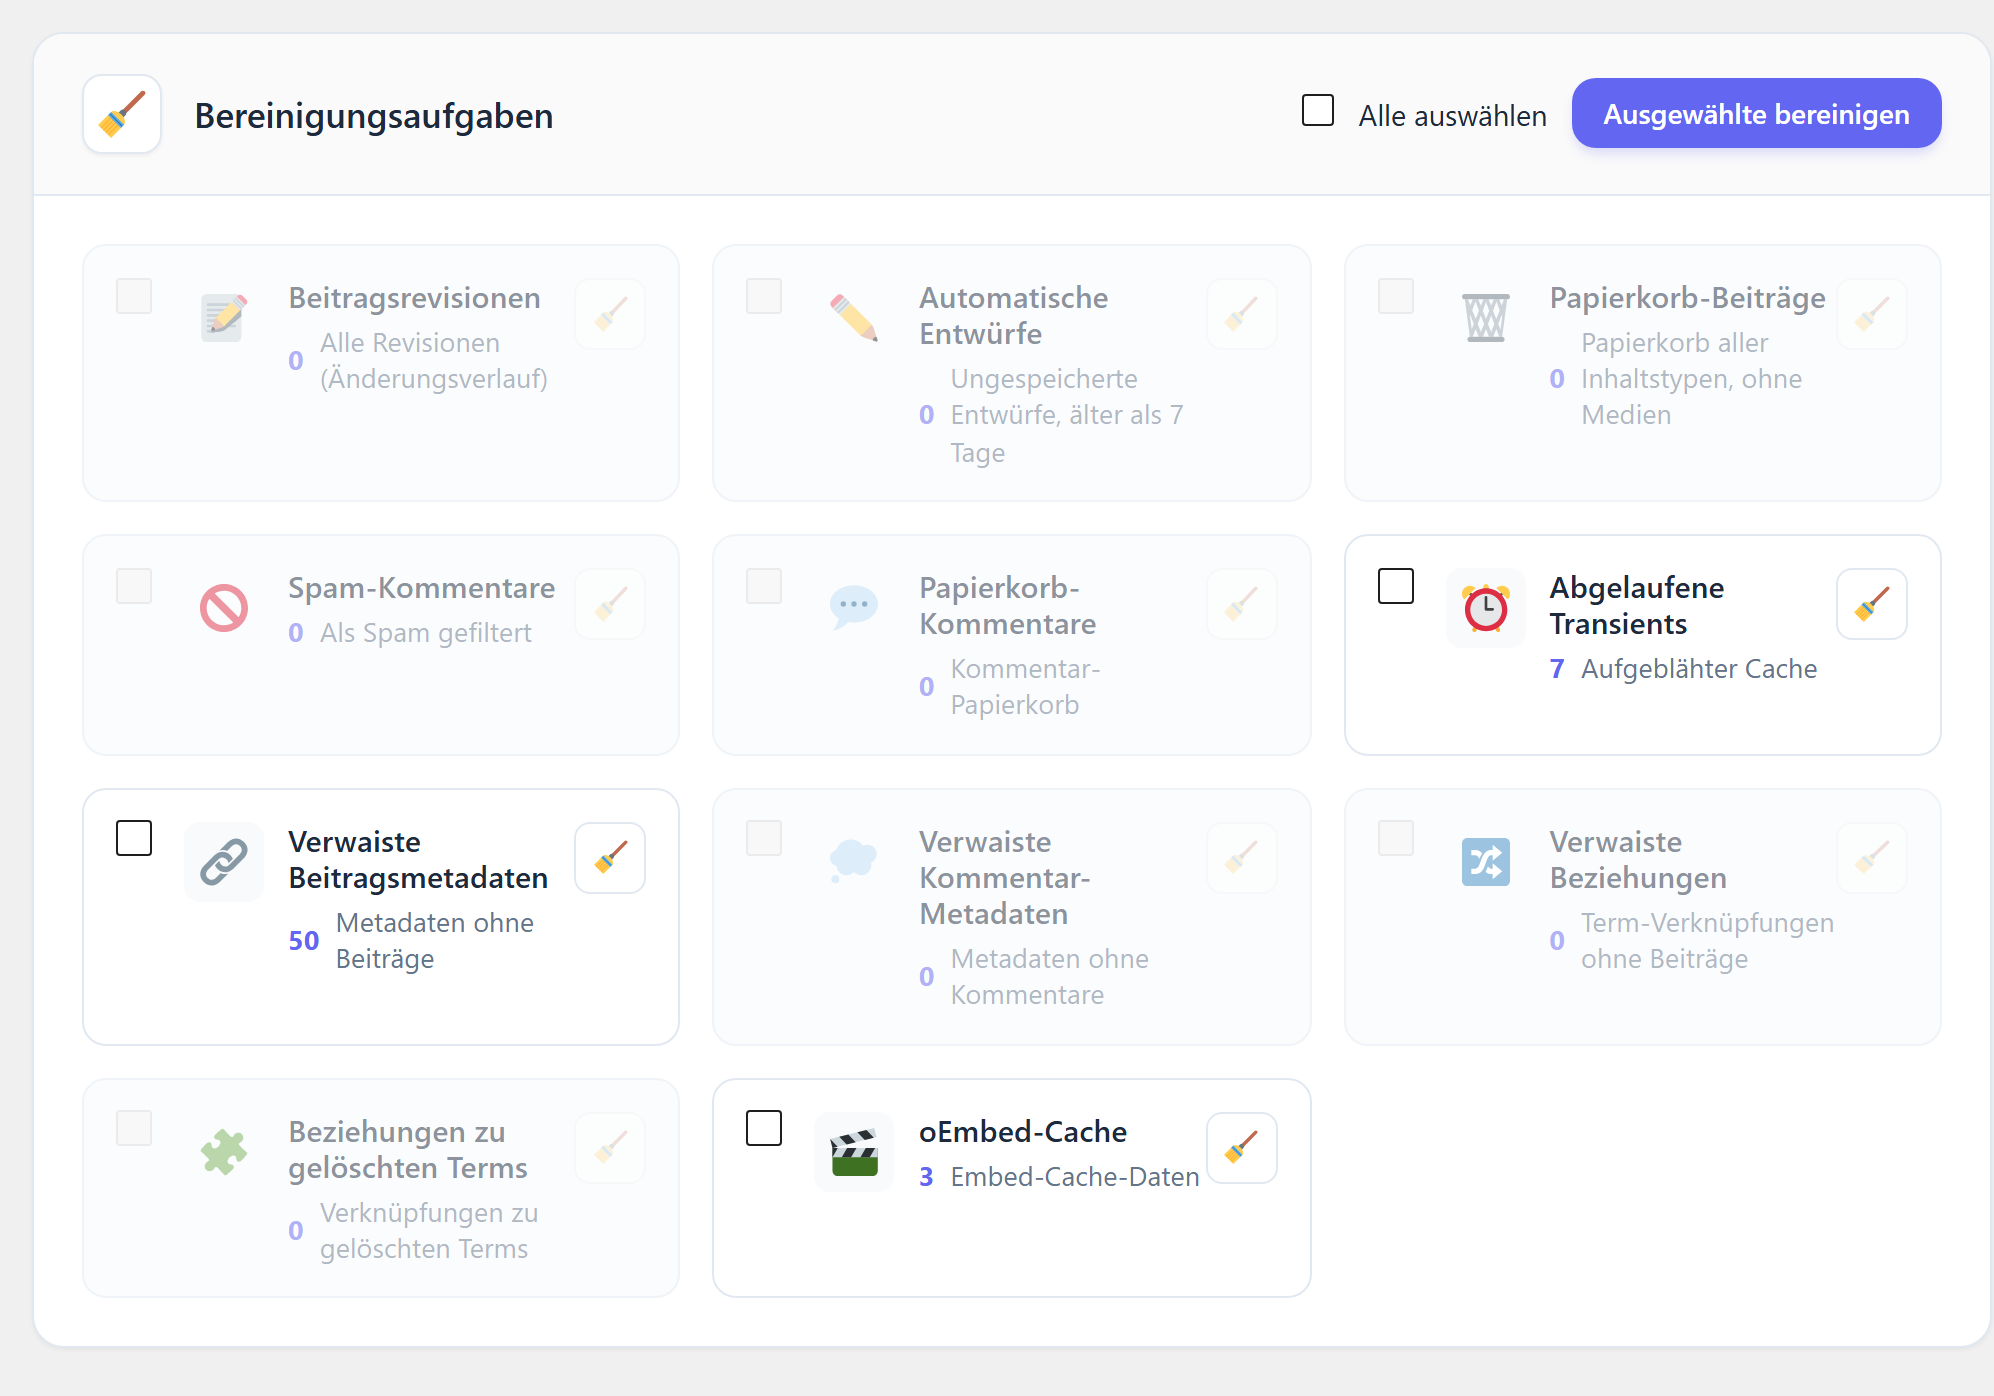Click the Embed-Cache-Daten description text
Image resolution: width=1994 pixels, height=1396 pixels.
[x=1074, y=1177]
